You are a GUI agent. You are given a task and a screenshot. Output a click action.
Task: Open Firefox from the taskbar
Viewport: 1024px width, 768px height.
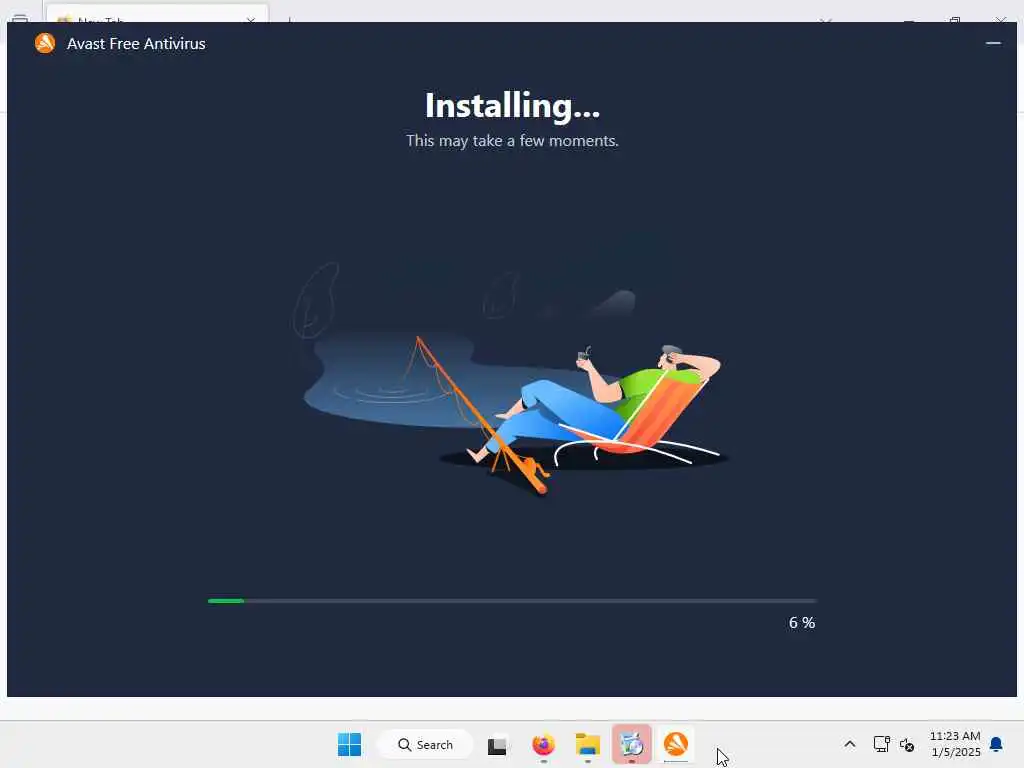tap(543, 744)
